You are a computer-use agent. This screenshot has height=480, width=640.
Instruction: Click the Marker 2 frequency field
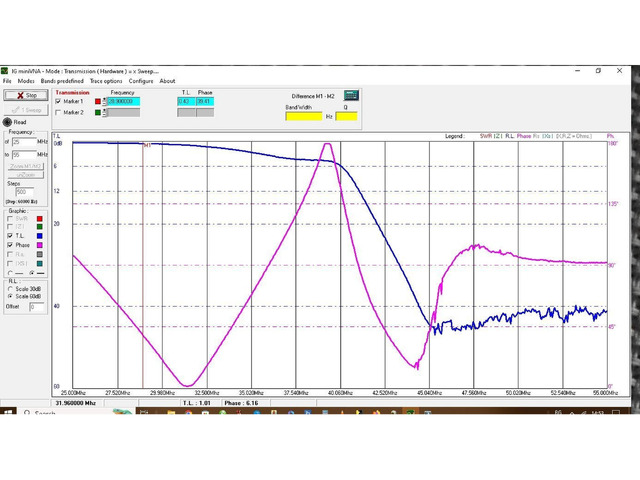(123, 112)
